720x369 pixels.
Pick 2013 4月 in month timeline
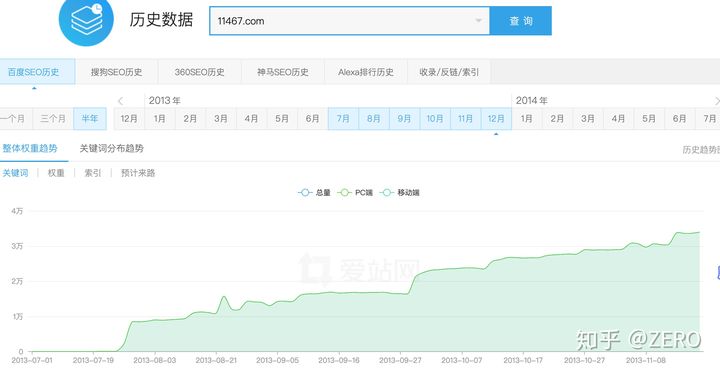coord(251,119)
